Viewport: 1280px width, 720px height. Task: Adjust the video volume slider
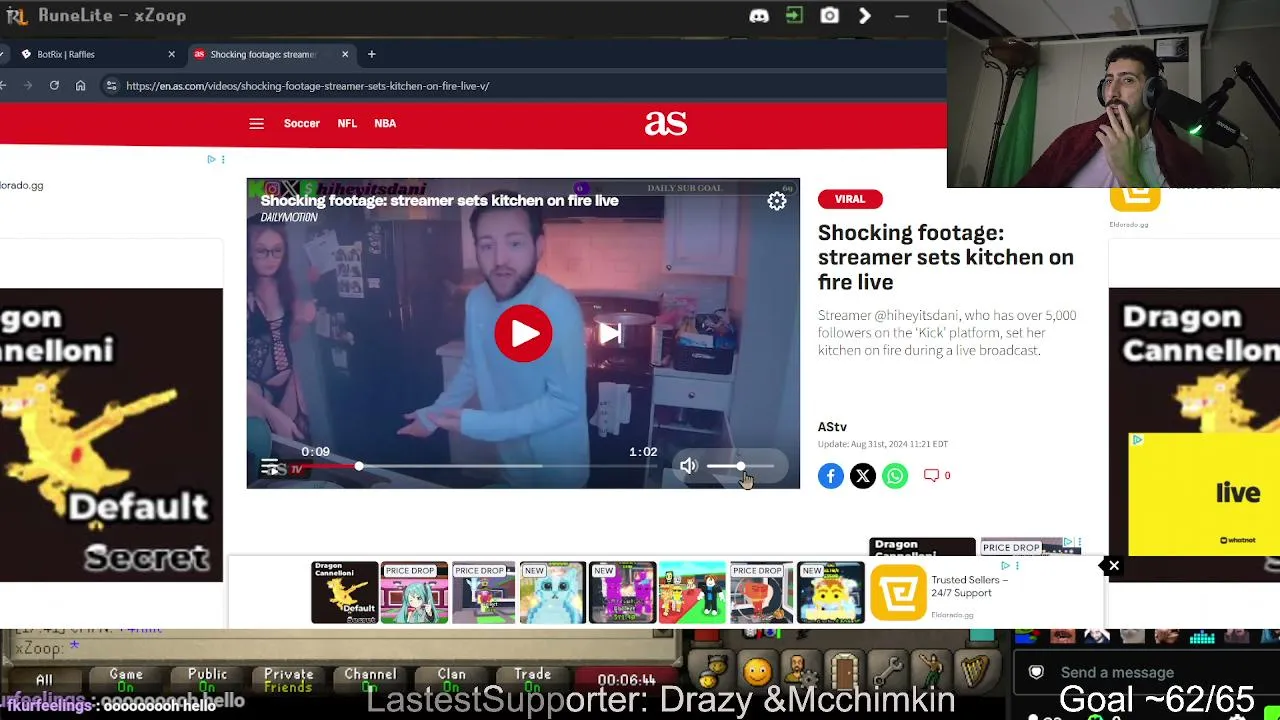[x=740, y=466]
